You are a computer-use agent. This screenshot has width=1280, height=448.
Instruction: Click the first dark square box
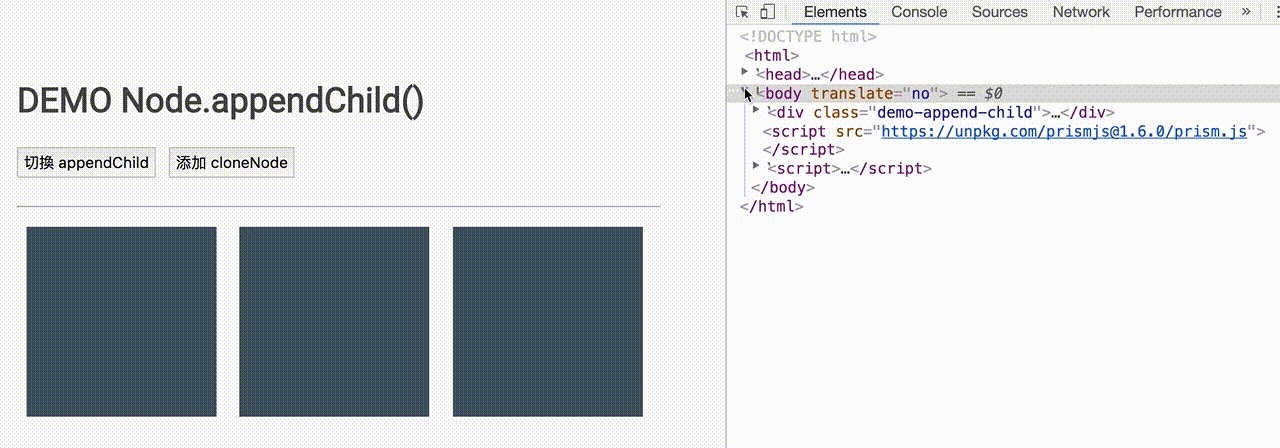(x=121, y=321)
